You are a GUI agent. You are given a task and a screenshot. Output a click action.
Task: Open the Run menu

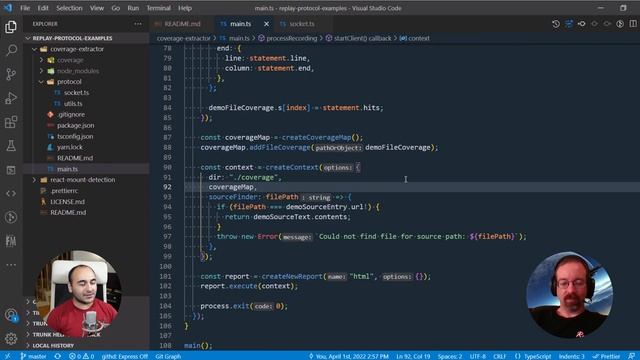(x=133, y=8)
